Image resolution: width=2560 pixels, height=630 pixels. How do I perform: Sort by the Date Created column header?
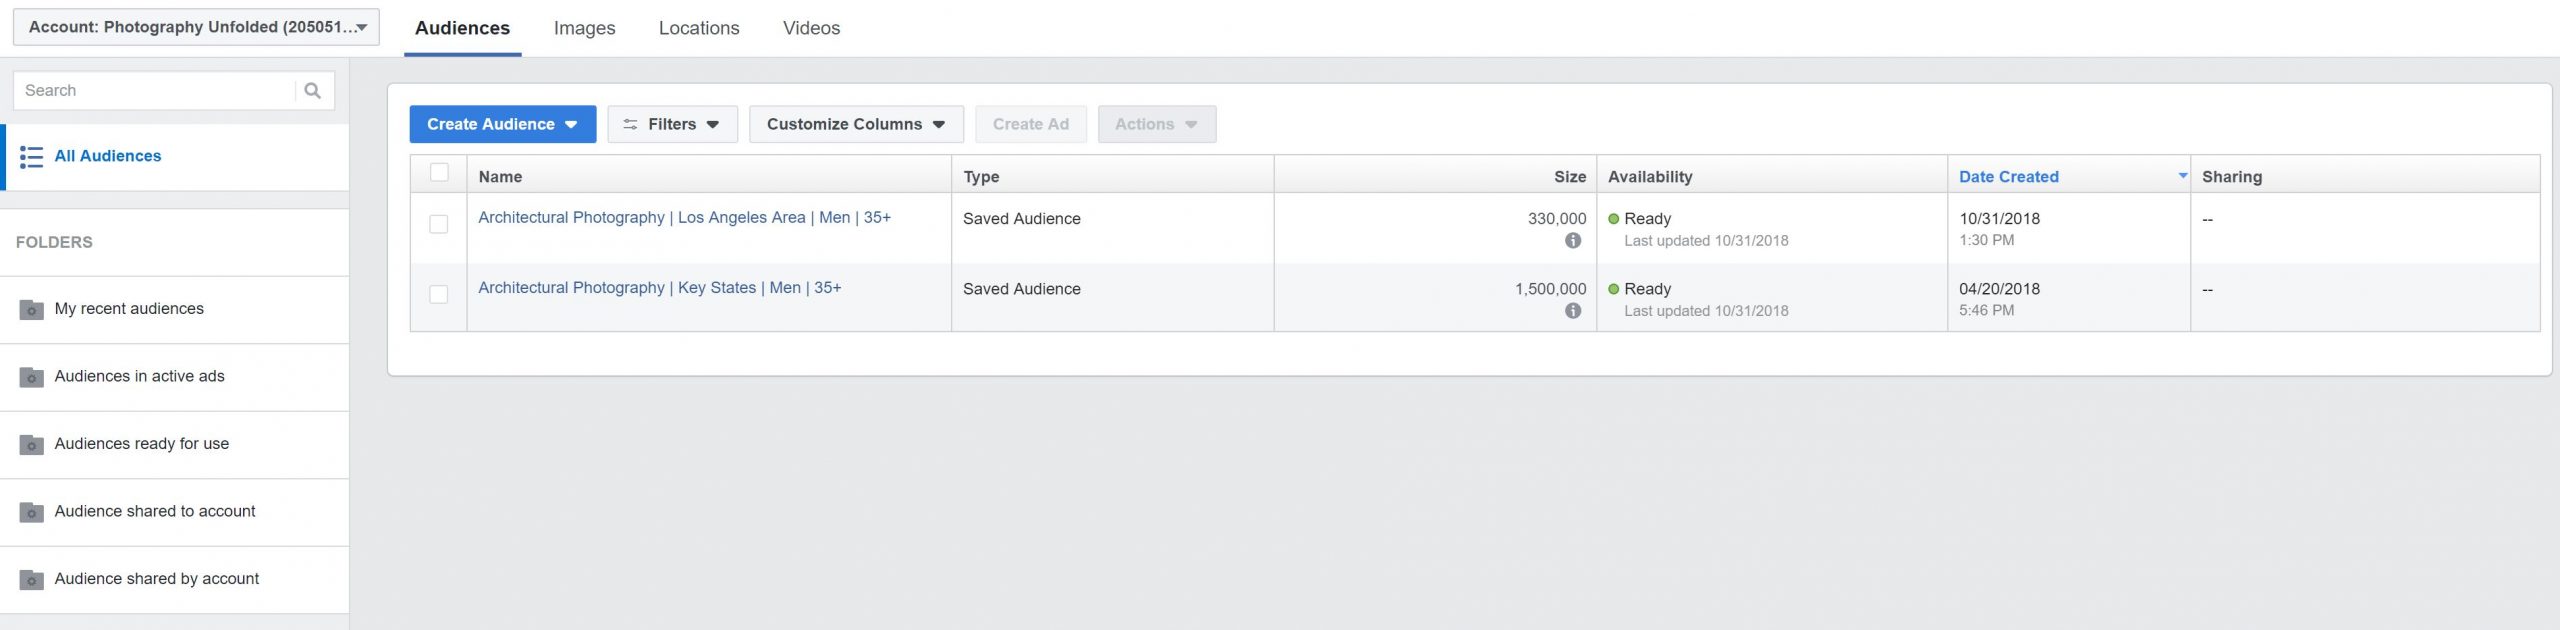tap(2008, 177)
